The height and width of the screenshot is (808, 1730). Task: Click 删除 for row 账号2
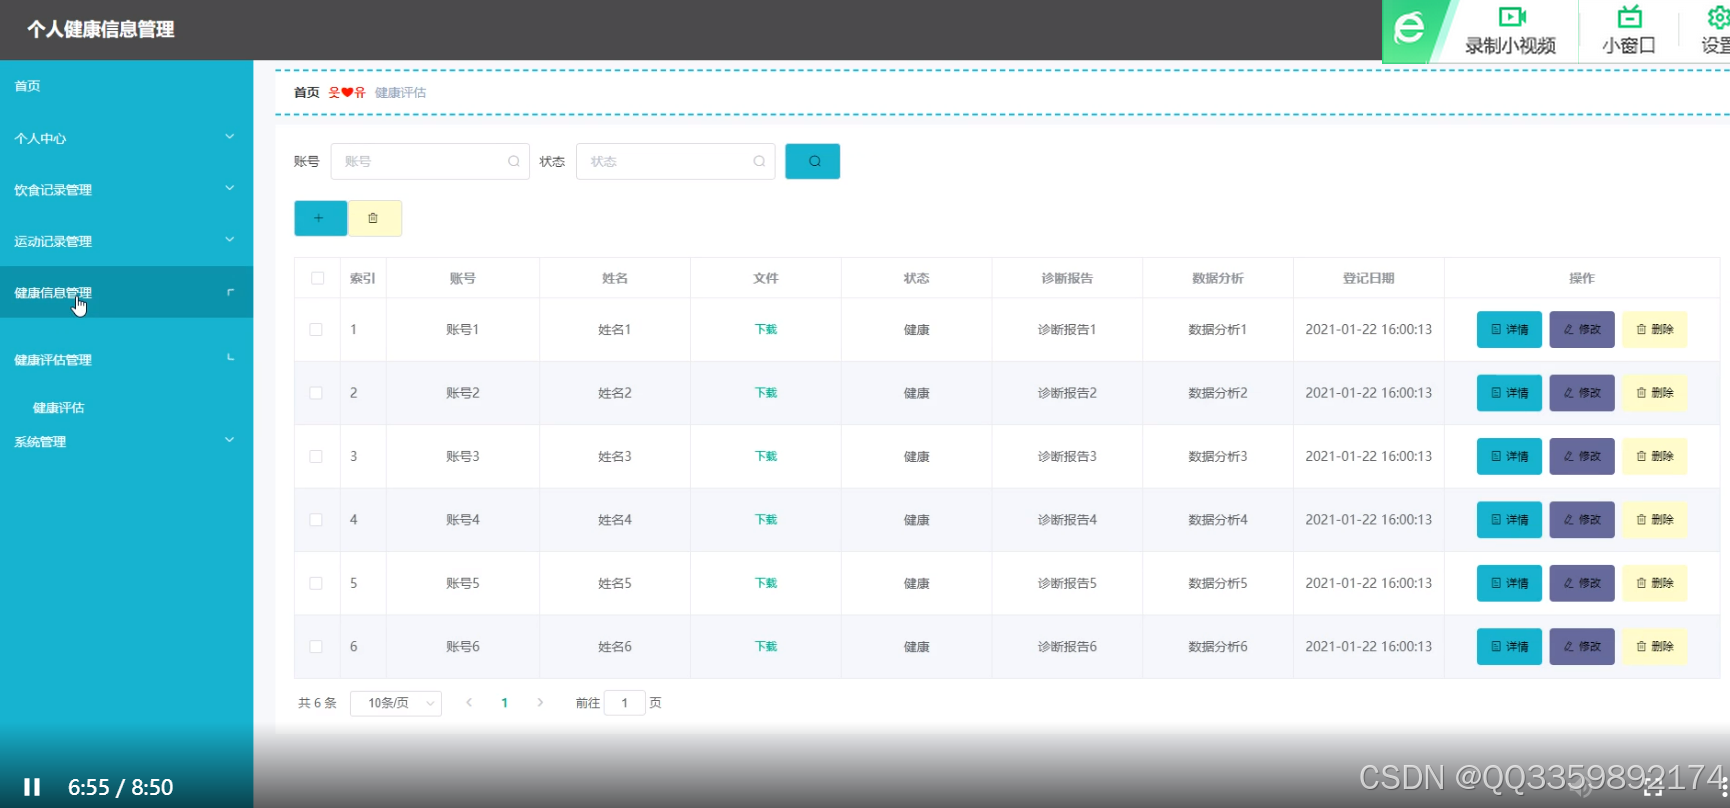(x=1654, y=393)
